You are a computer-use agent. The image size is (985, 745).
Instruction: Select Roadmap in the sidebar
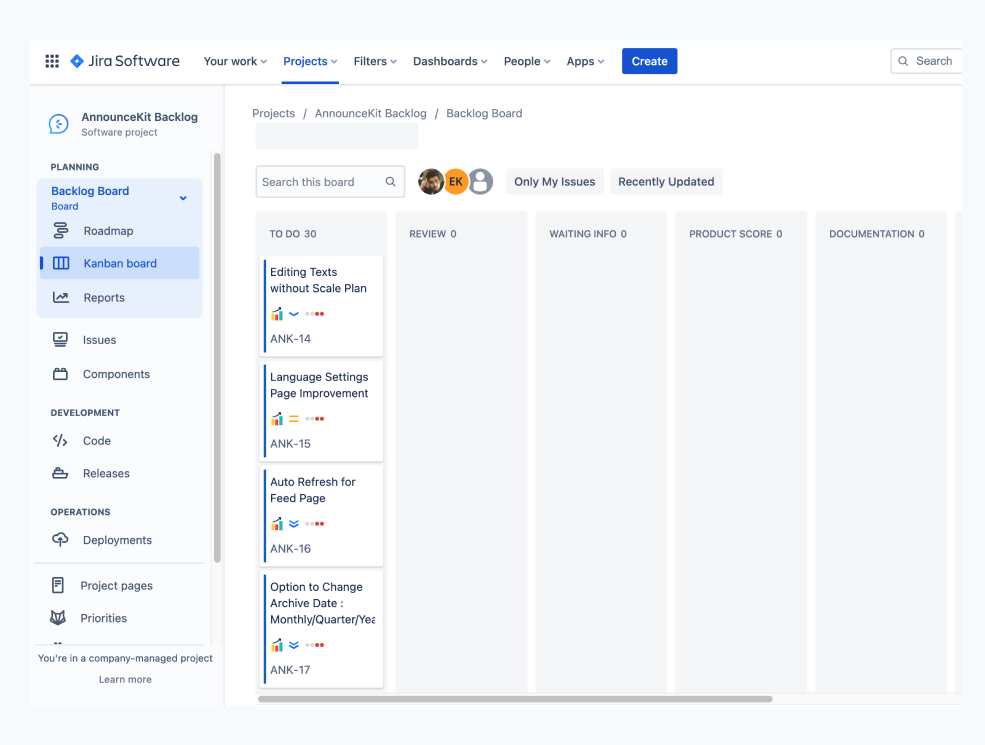pyautogui.click(x=119, y=231)
